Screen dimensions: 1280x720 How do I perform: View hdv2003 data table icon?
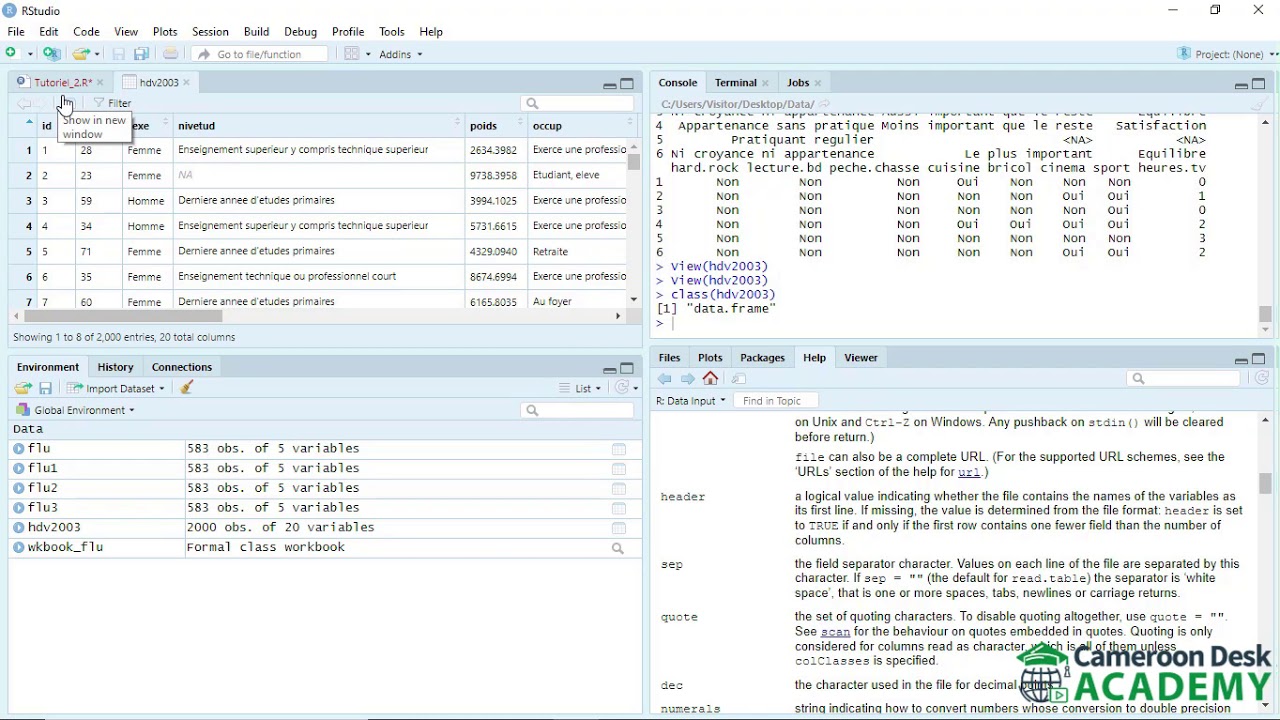619,528
